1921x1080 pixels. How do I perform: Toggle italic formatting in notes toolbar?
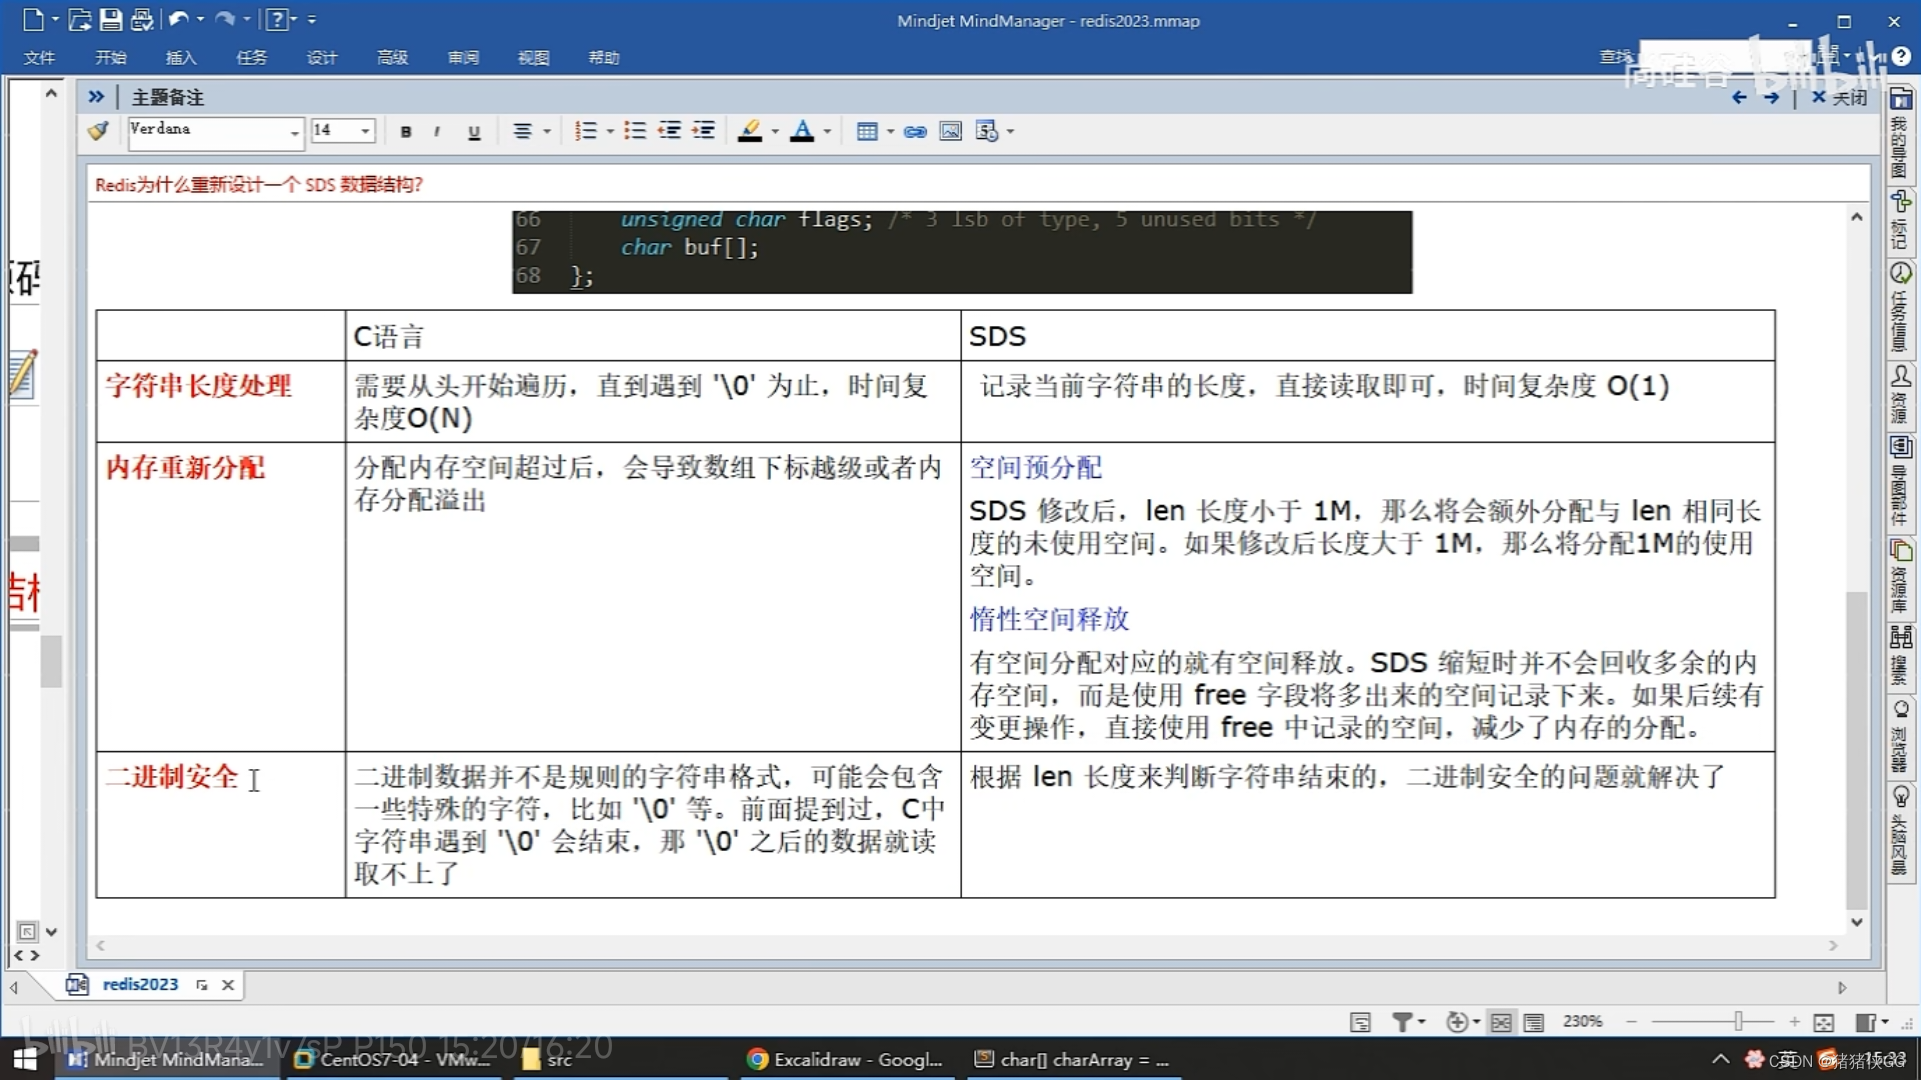(x=437, y=132)
